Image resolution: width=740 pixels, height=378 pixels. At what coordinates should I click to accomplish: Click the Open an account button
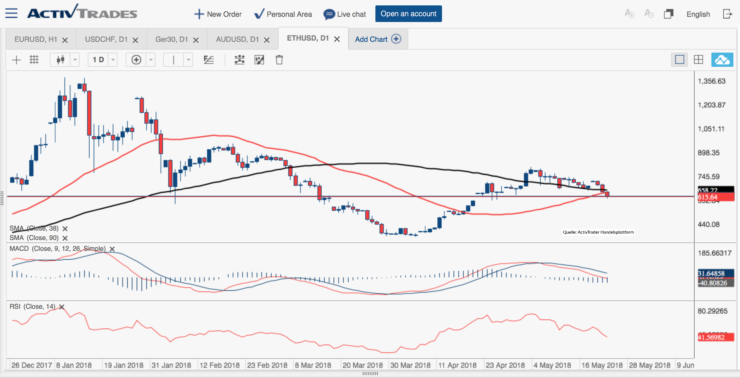tap(409, 14)
